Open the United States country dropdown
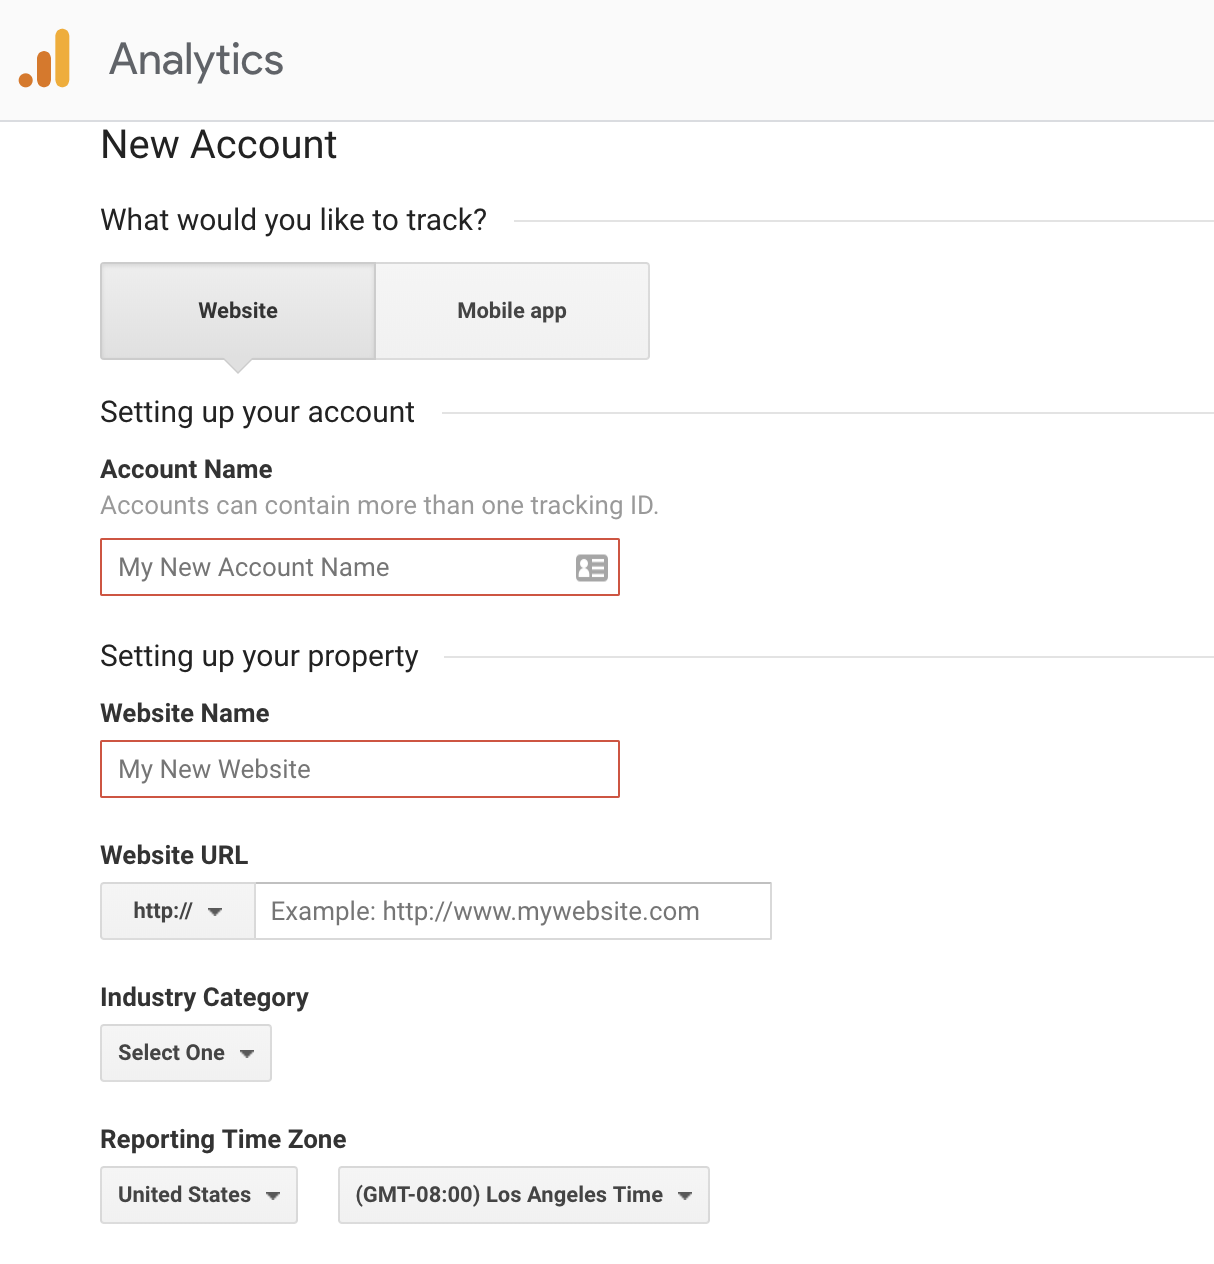Screen dimensions: 1214x1264 pos(199,1195)
